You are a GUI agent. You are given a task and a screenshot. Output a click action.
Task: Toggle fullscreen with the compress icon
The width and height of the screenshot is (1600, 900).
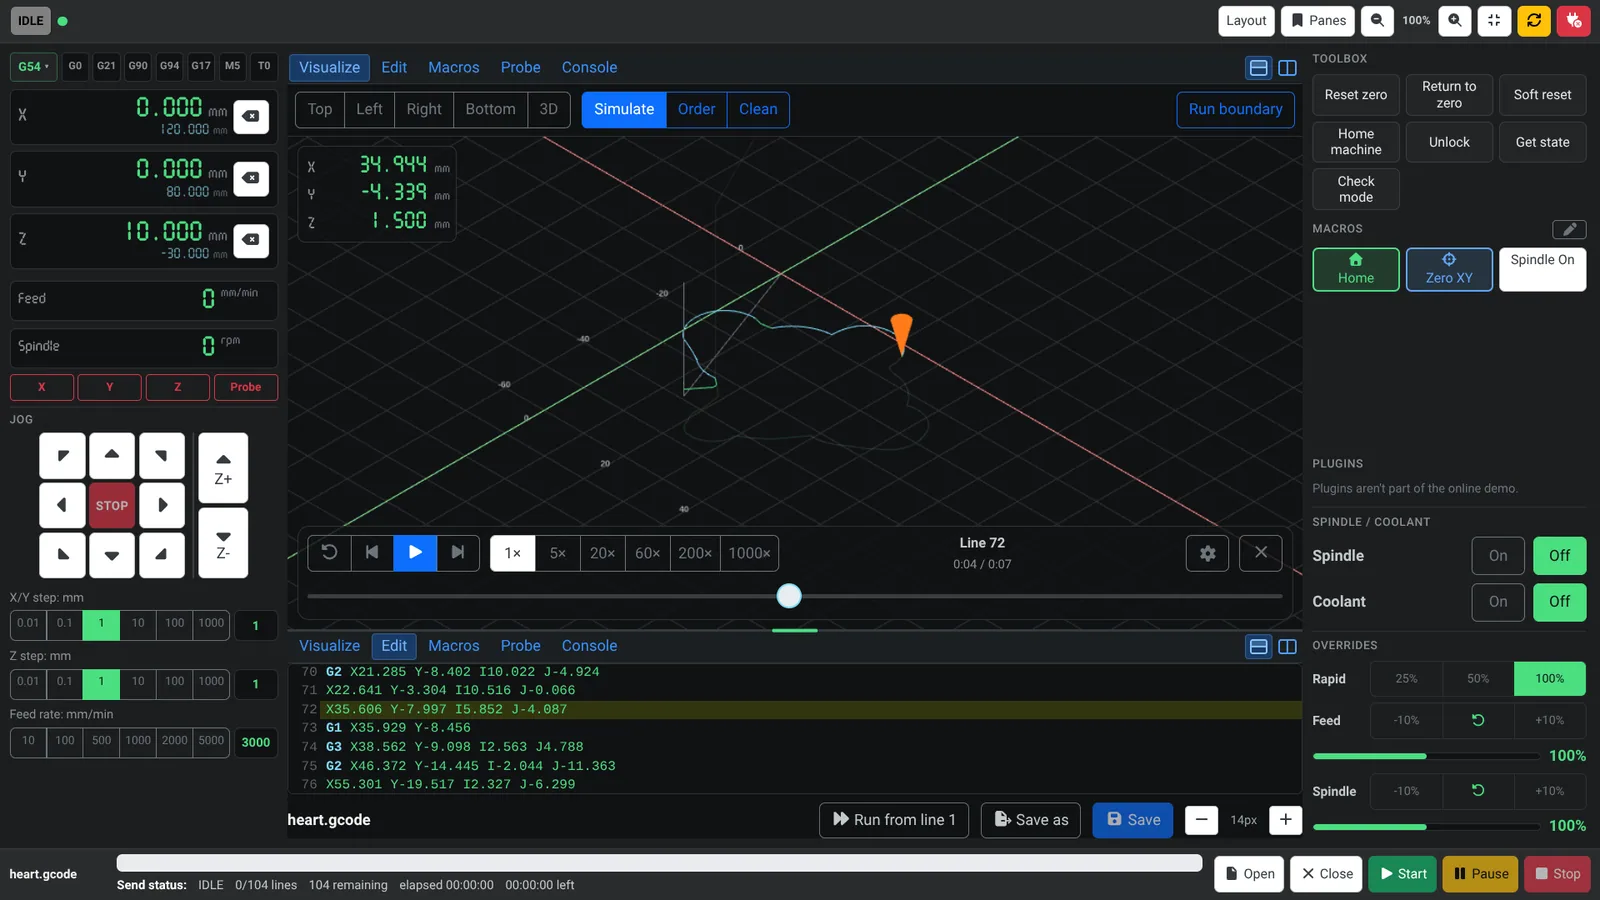[1494, 20]
